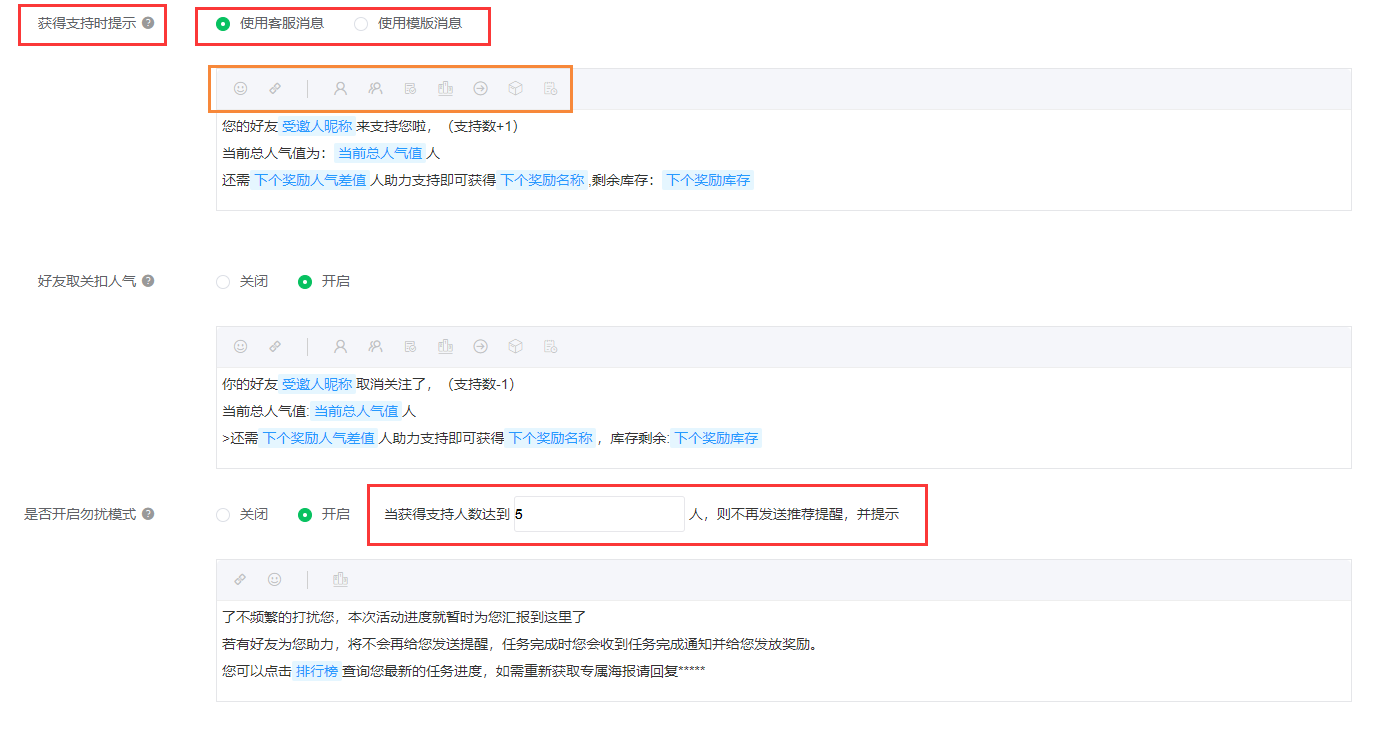Click the arrow-in-circle icon in the top editor
The image size is (1395, 734).
[480, 88]
